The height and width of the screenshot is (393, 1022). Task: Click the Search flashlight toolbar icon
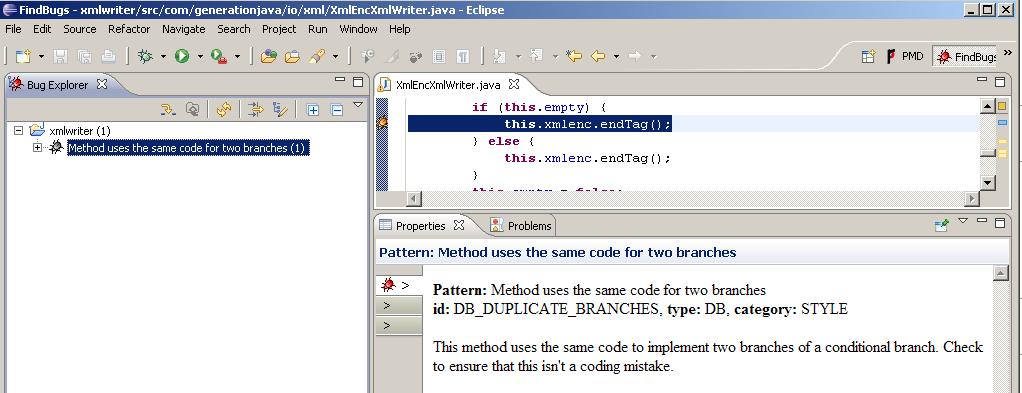[x=317, y=57]
